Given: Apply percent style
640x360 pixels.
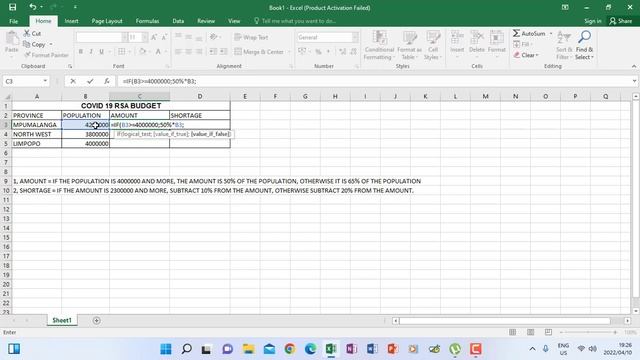Looking at the screenshot, I should 318,51.
